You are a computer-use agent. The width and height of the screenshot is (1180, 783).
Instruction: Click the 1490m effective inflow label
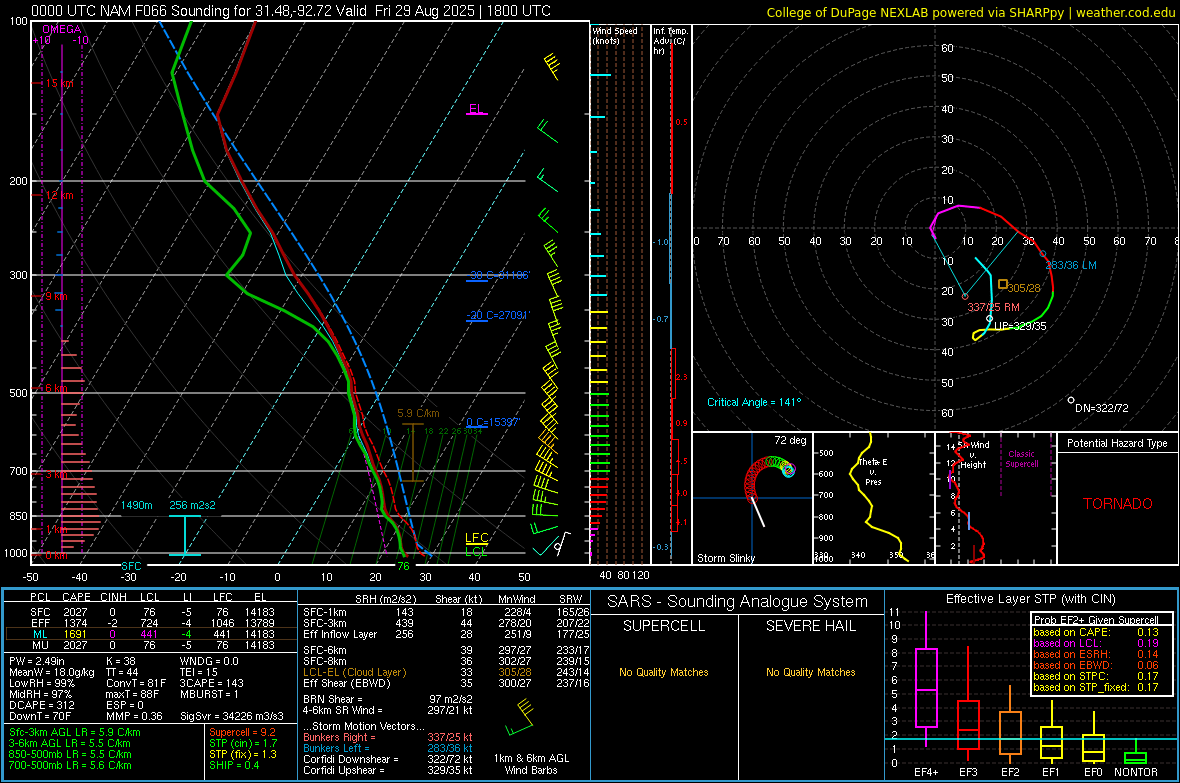137,505
